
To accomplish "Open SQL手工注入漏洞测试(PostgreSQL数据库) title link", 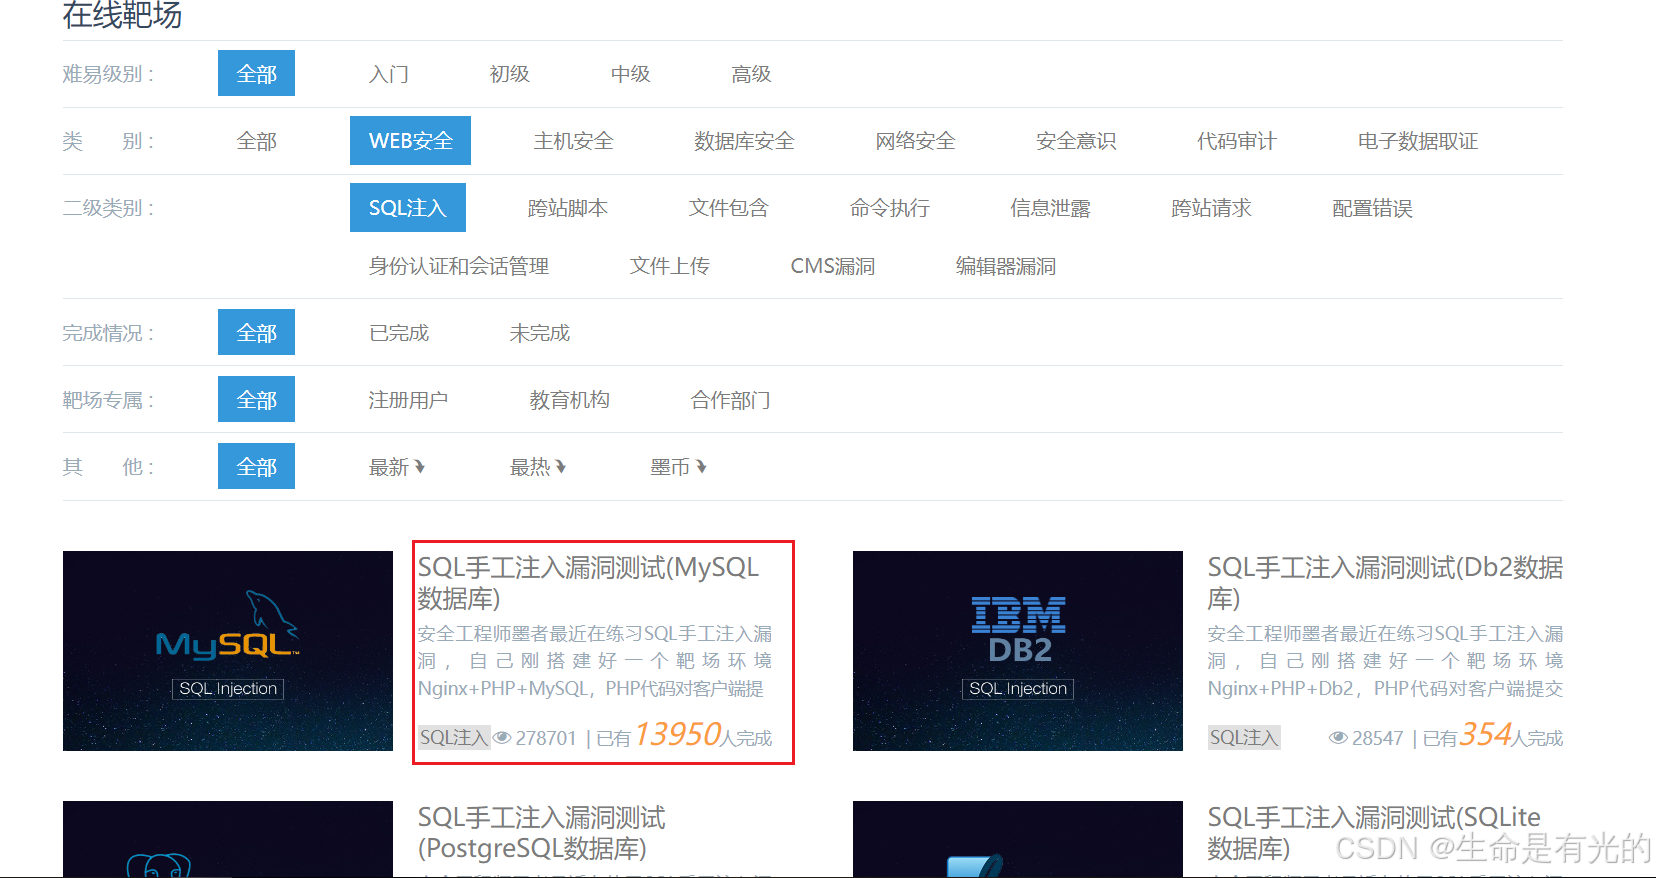I will 542,833.
